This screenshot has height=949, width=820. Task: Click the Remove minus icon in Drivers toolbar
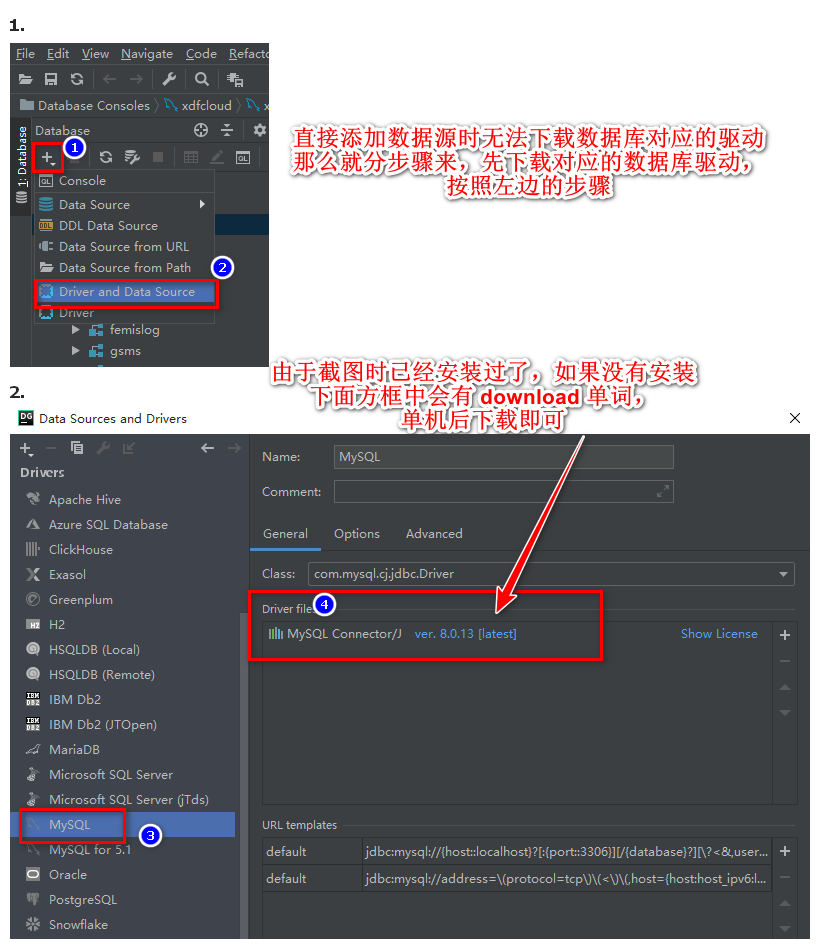point(51,448)
